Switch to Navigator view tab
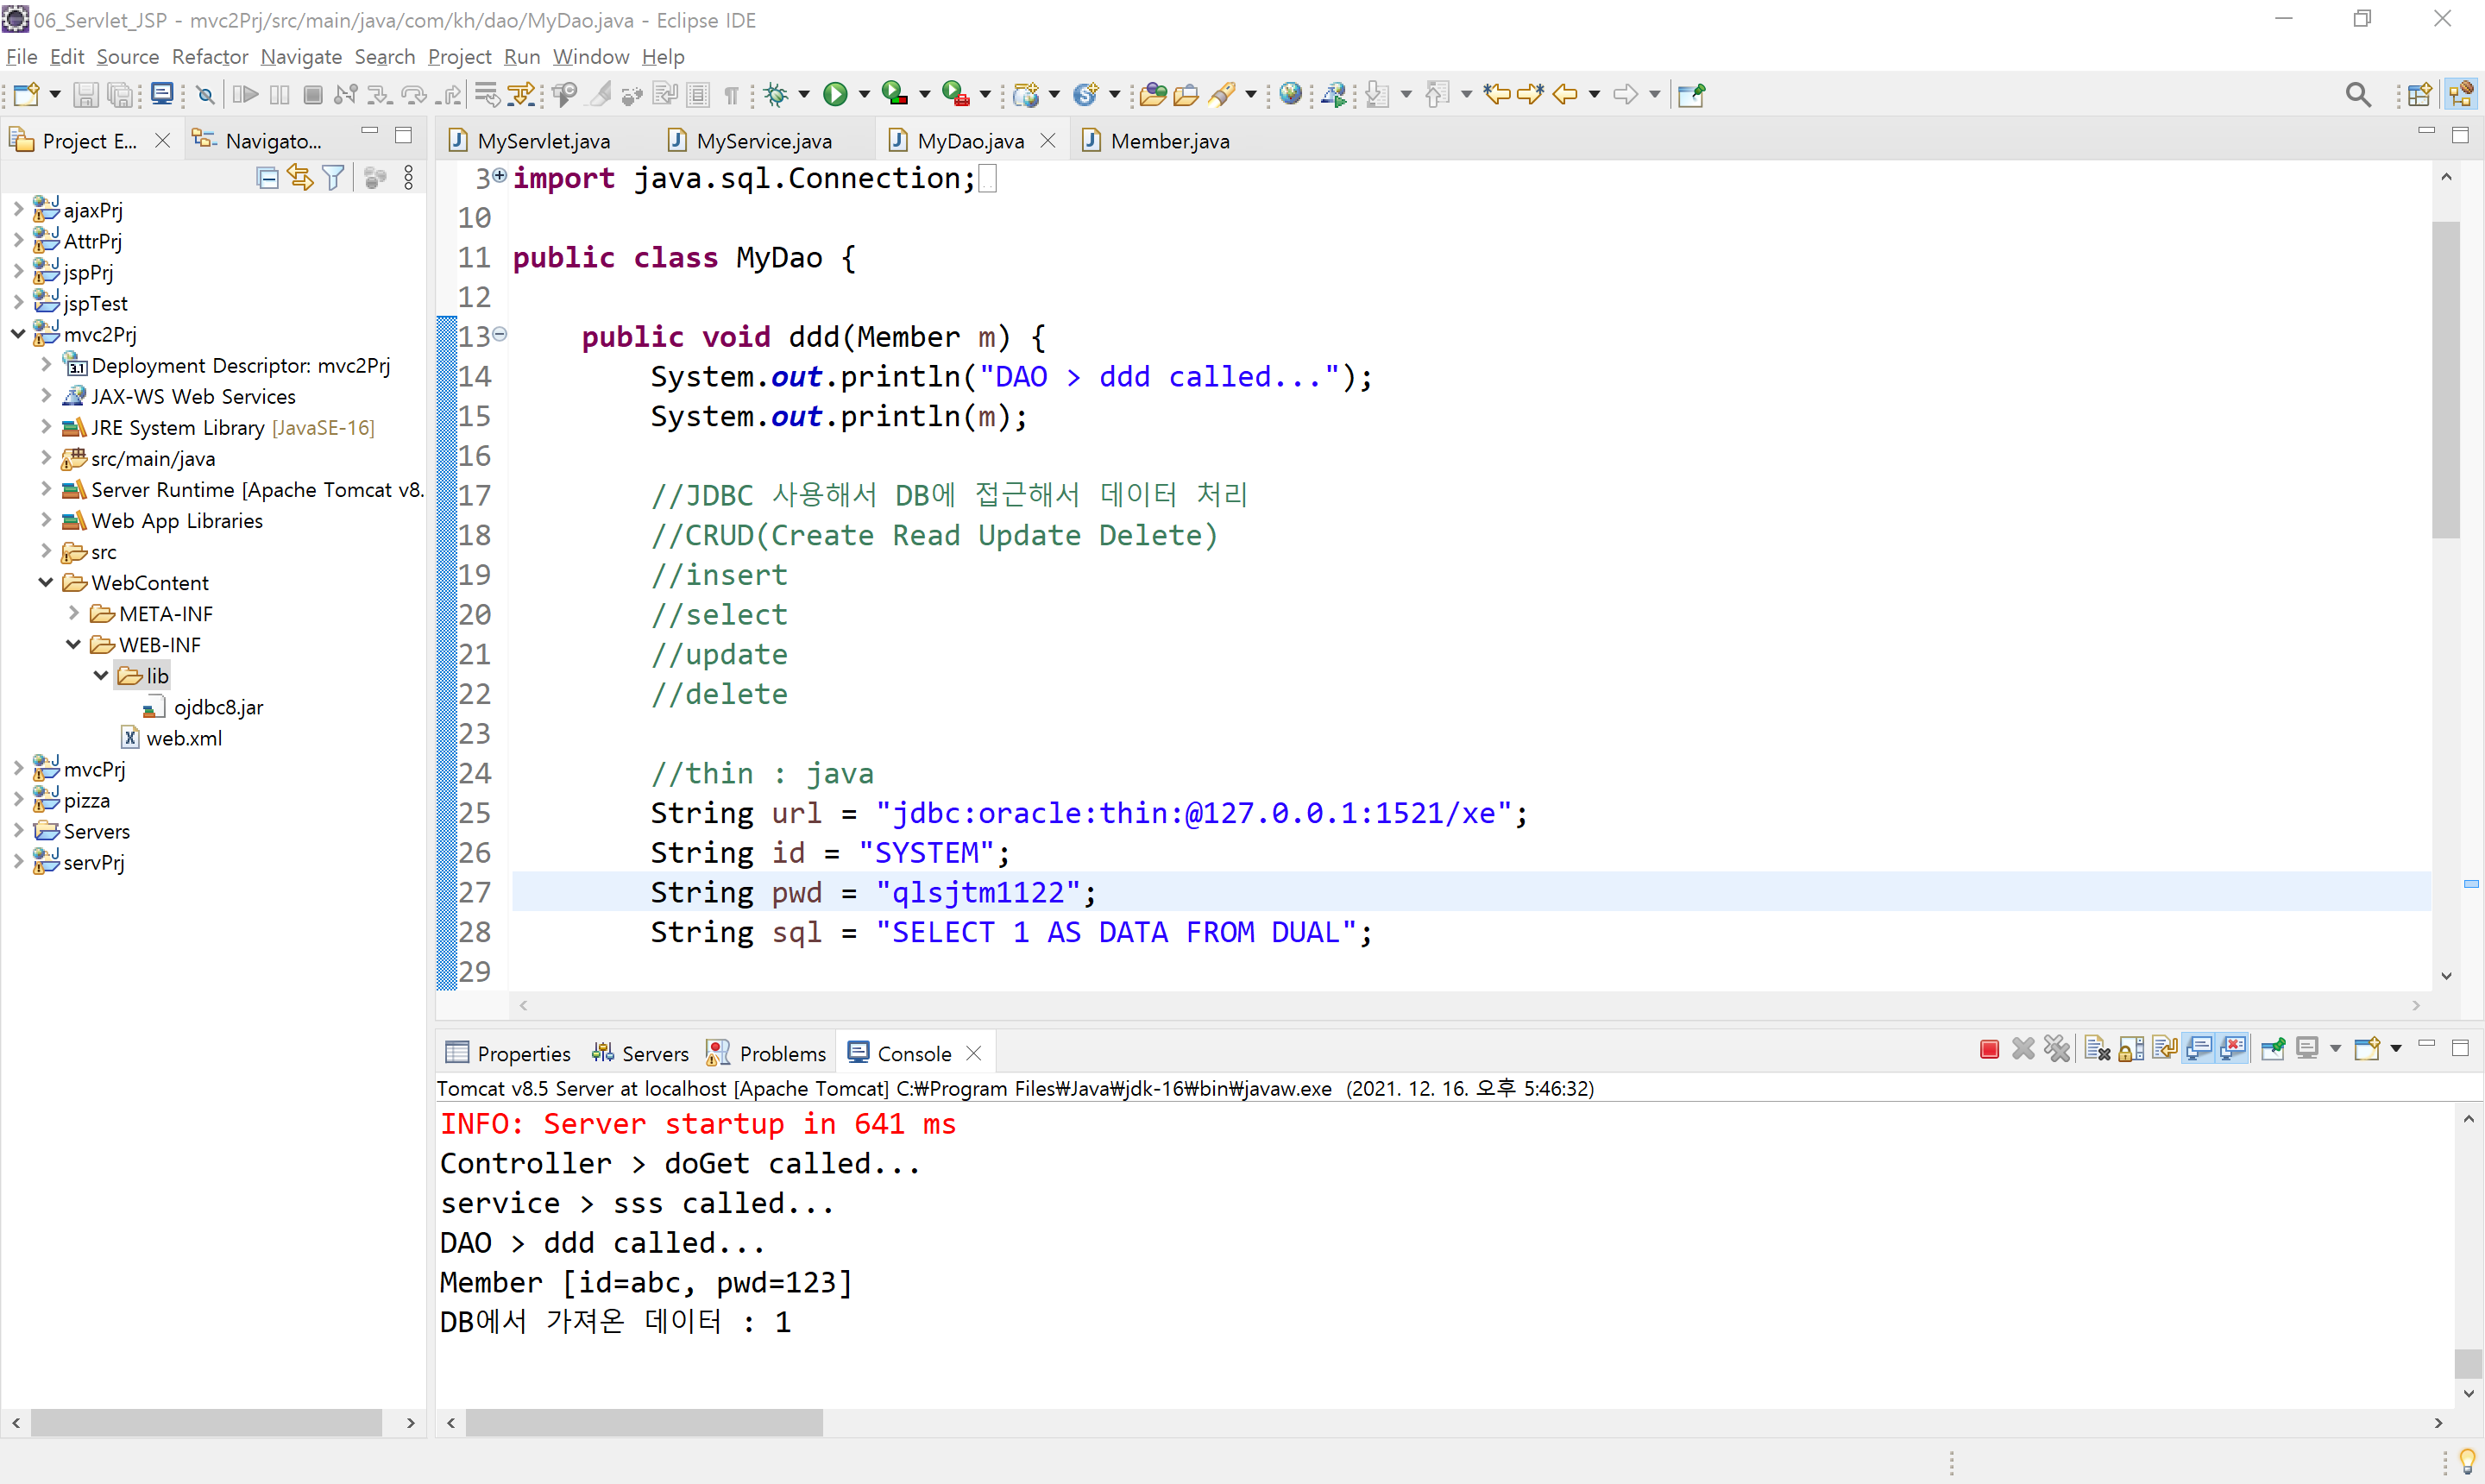Viewport: 2485px width, 1484px height. tap(258, 141)
